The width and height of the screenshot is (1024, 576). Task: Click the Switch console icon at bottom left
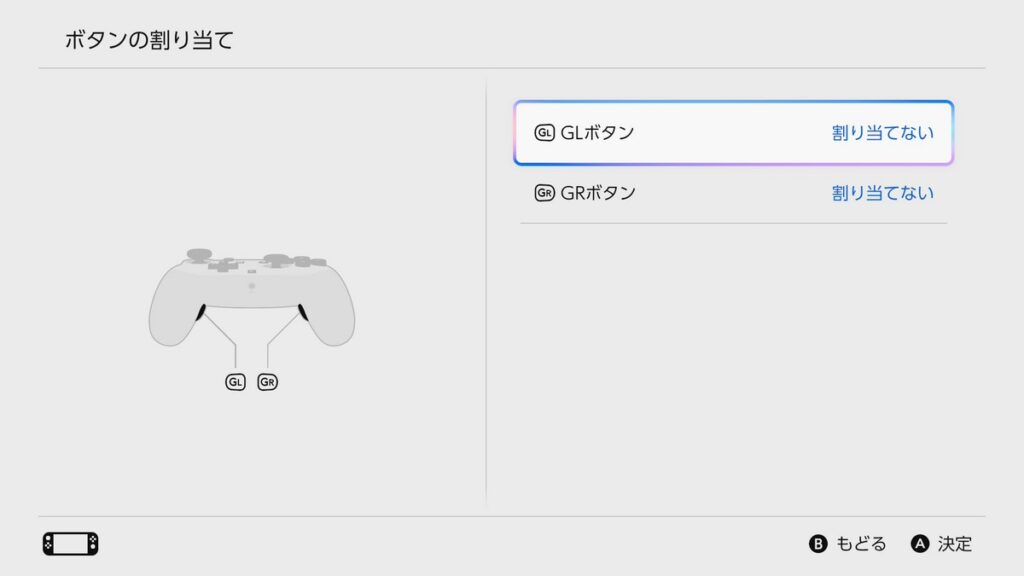[x=71, y=544]
